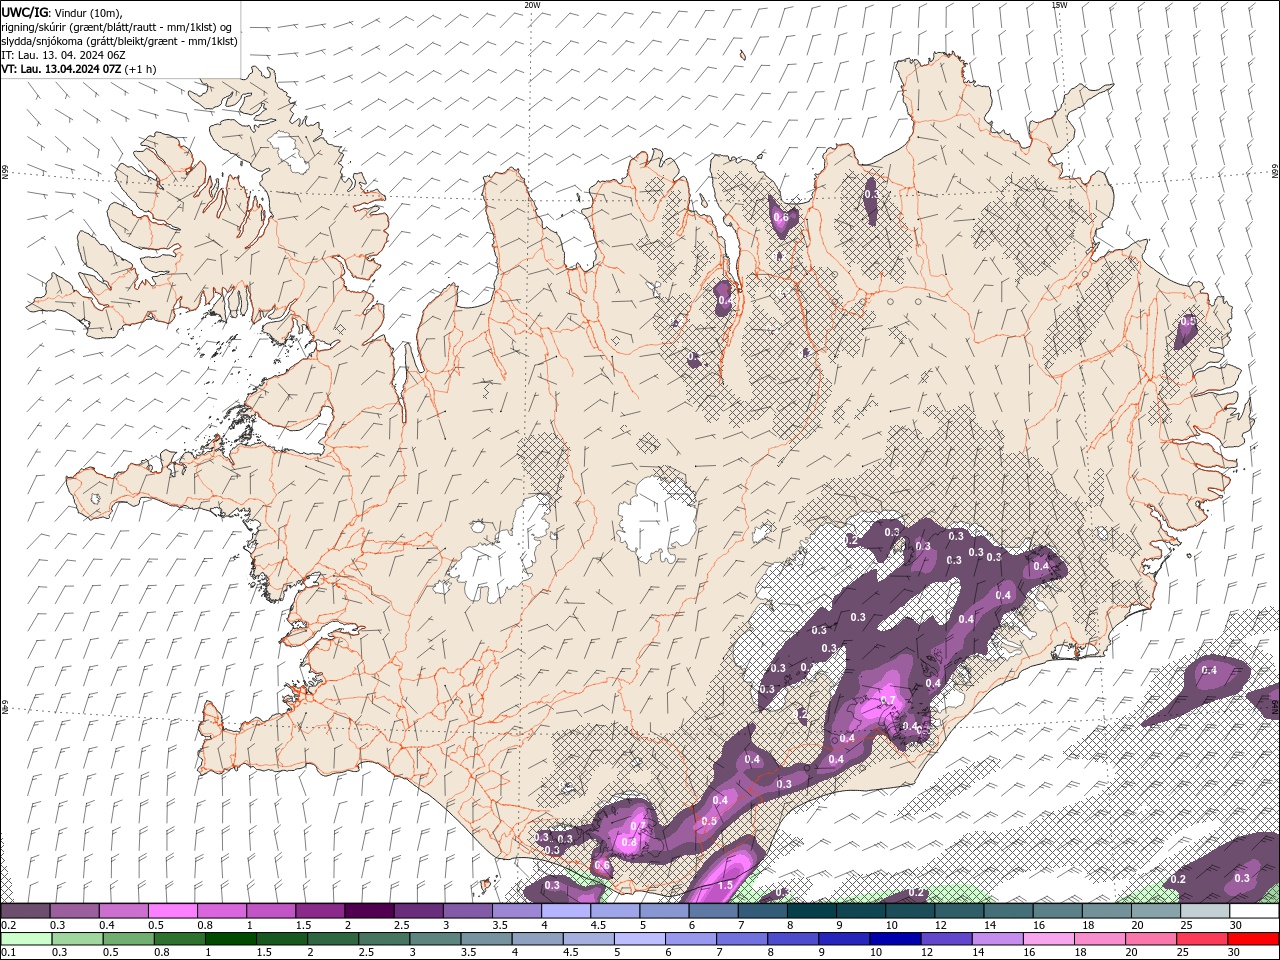Select top-row legend swatch between 3 and 3.5
Screen dimensions: 1280x960
coord(468,911)
